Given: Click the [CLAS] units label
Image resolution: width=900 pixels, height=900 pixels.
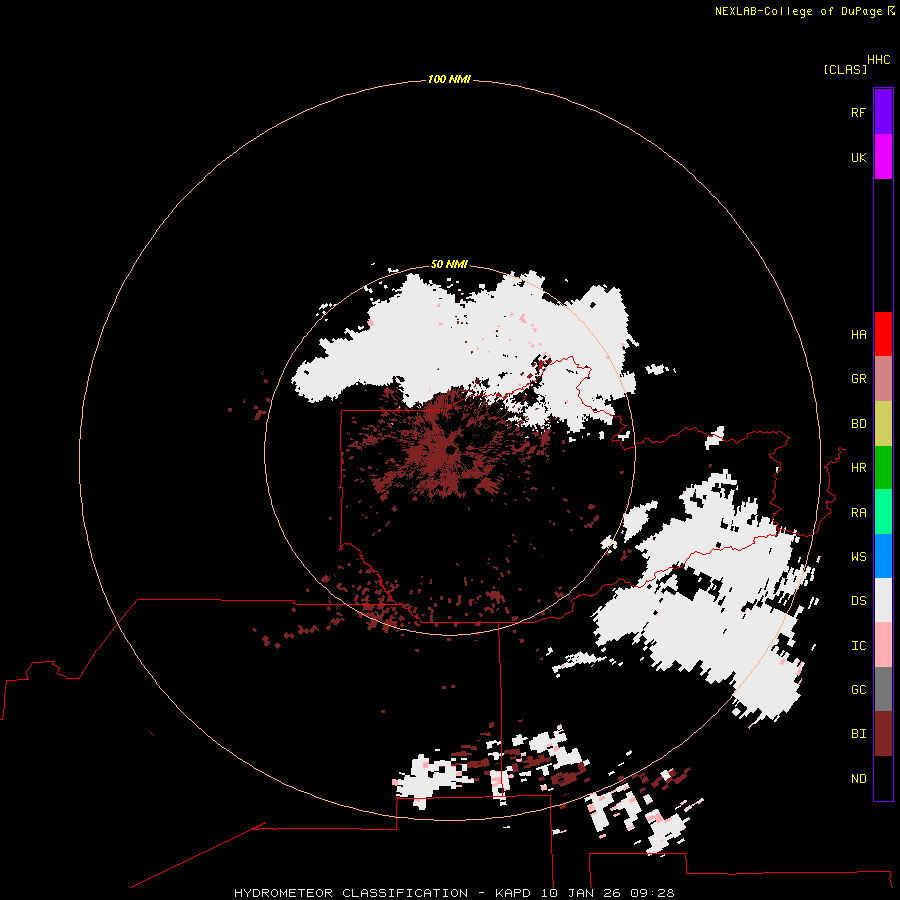Looking at the screenshot, I should (x=845, y=70).
